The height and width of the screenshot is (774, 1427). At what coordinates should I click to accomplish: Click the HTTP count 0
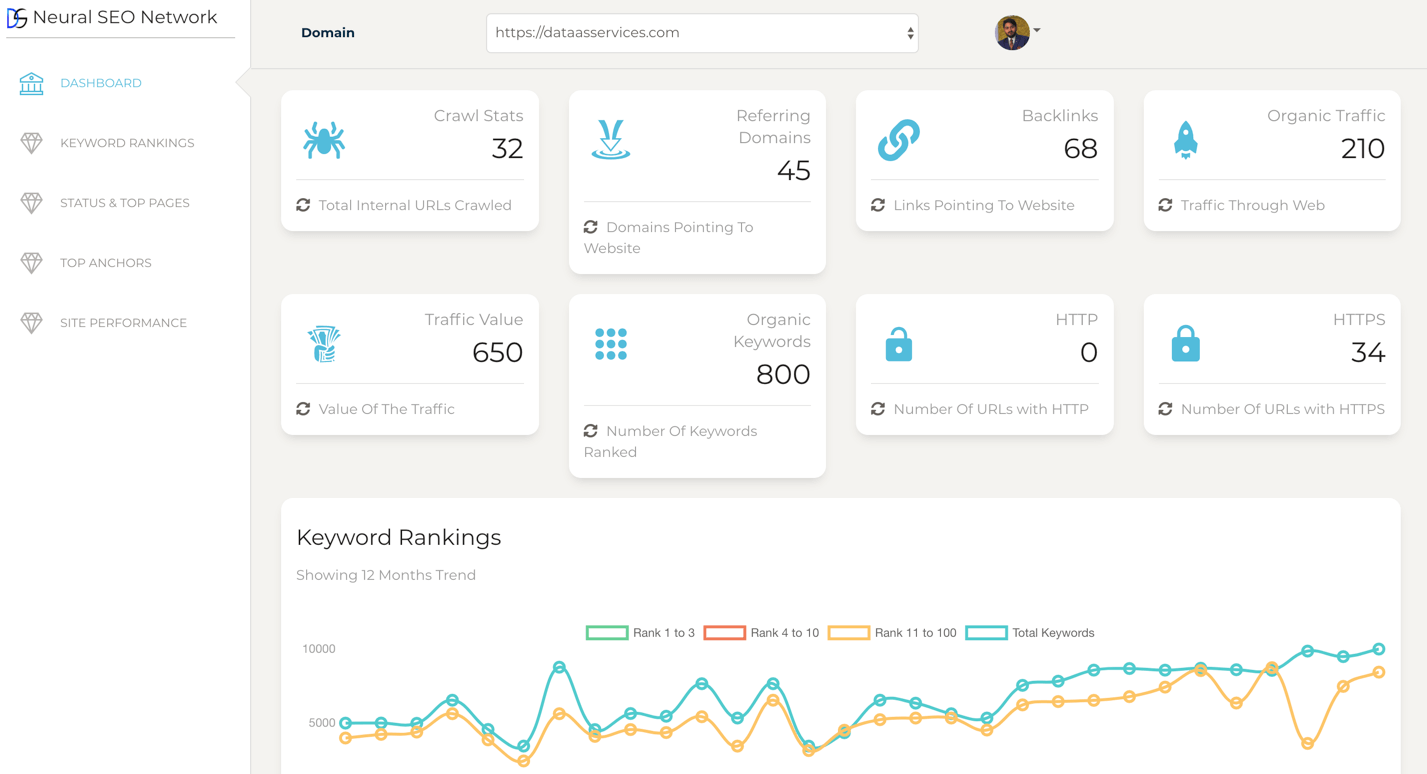tap(1089, 352)
